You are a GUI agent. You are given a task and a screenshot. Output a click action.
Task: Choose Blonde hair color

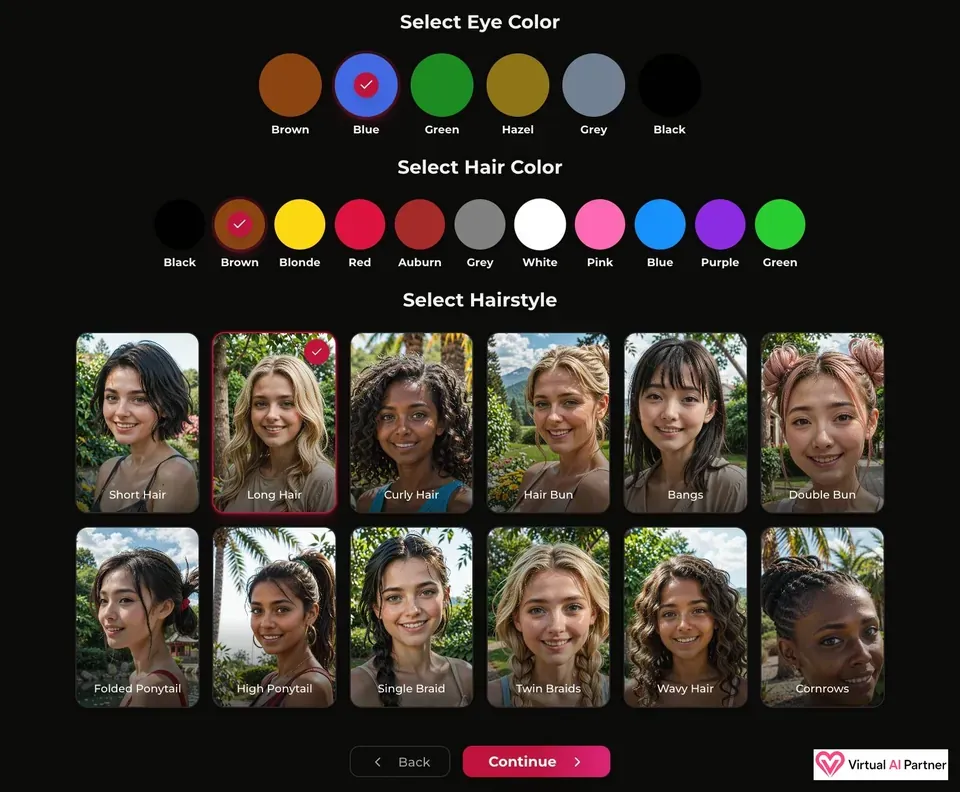pyautogui.click(x=299, y=224)
